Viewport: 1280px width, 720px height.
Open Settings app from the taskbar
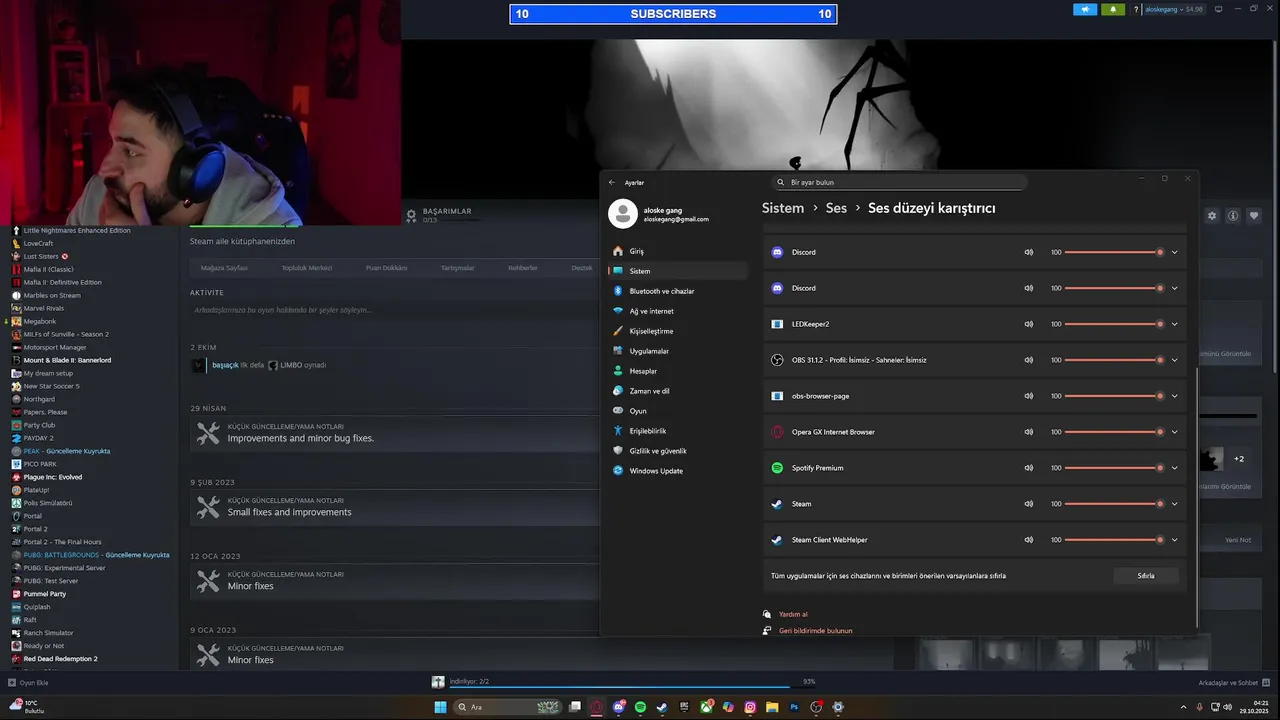pyautogui.click(x=838, y=707)
